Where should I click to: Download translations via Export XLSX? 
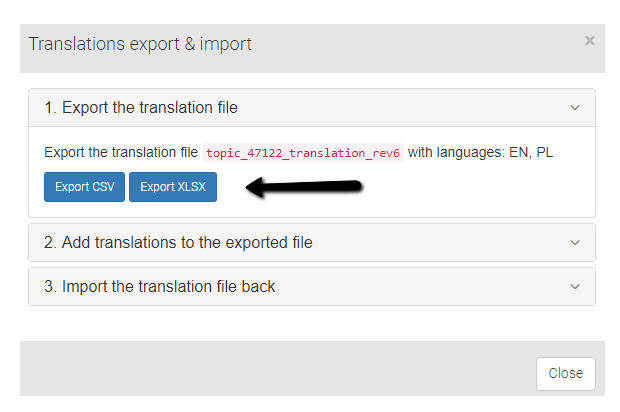173,187
